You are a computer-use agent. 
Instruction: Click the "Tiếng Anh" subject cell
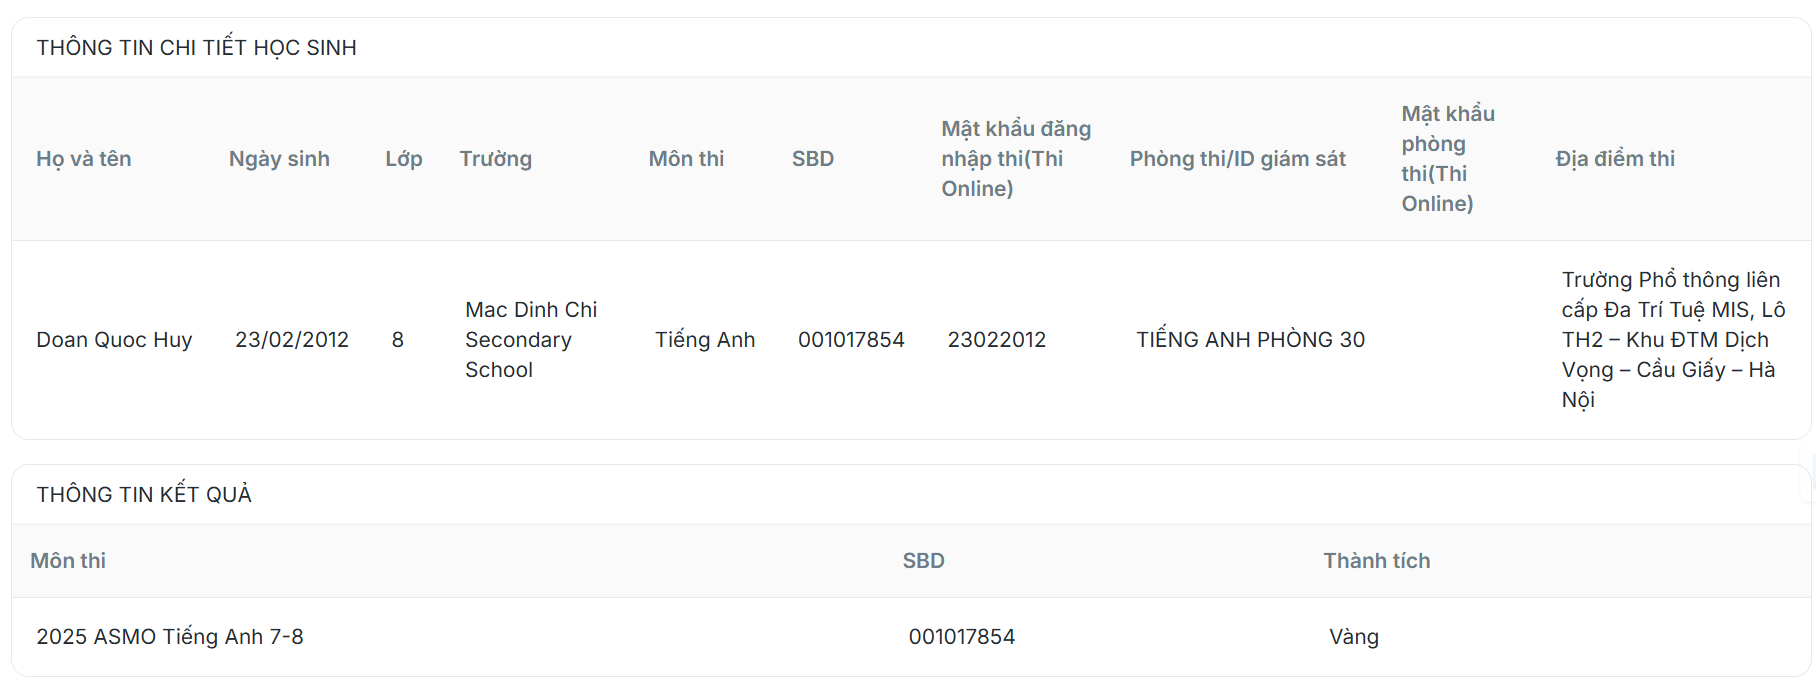(x=705, y=340)
